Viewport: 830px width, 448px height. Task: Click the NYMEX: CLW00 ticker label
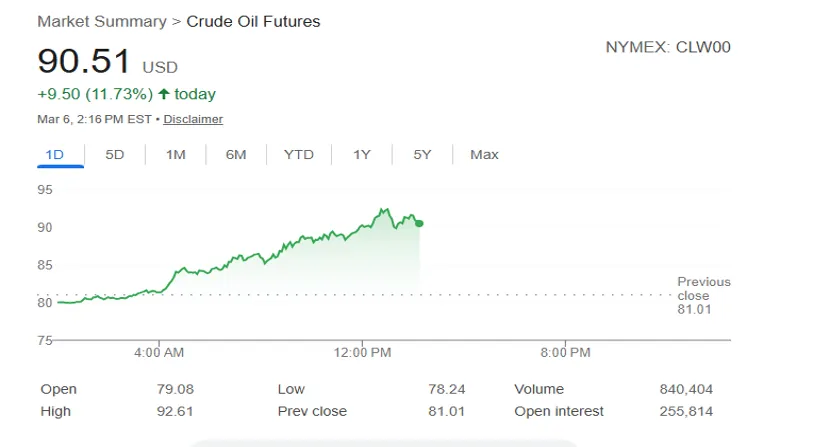[668, 47]
